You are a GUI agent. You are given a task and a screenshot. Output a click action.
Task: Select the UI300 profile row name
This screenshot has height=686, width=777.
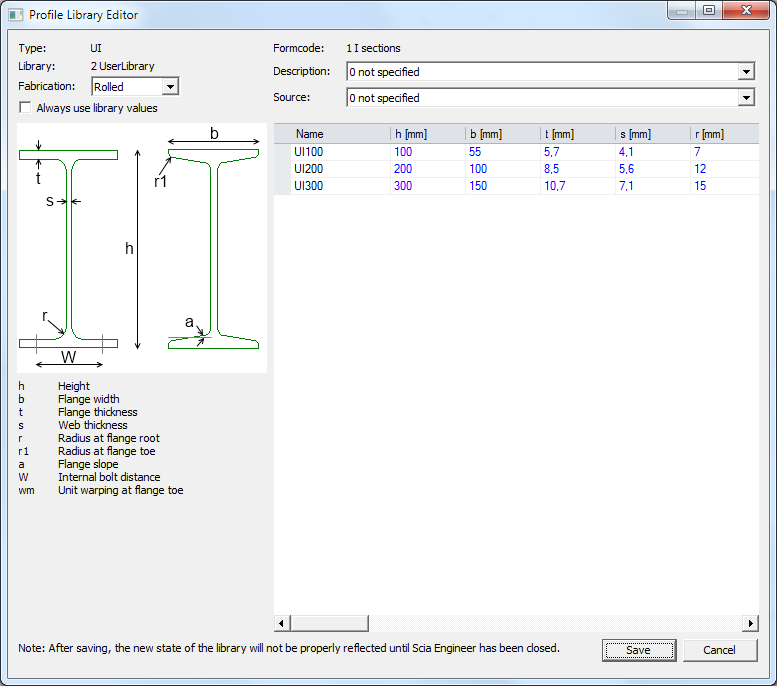click(308, 186)
